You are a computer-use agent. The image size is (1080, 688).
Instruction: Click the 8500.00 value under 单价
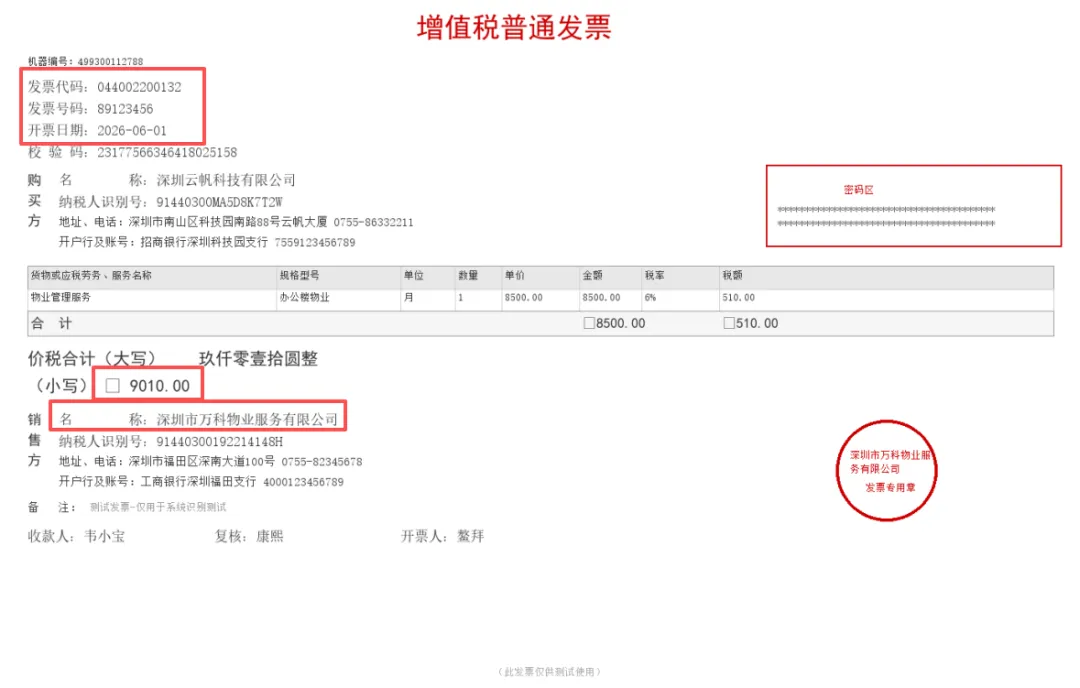(x=523, y=298)
